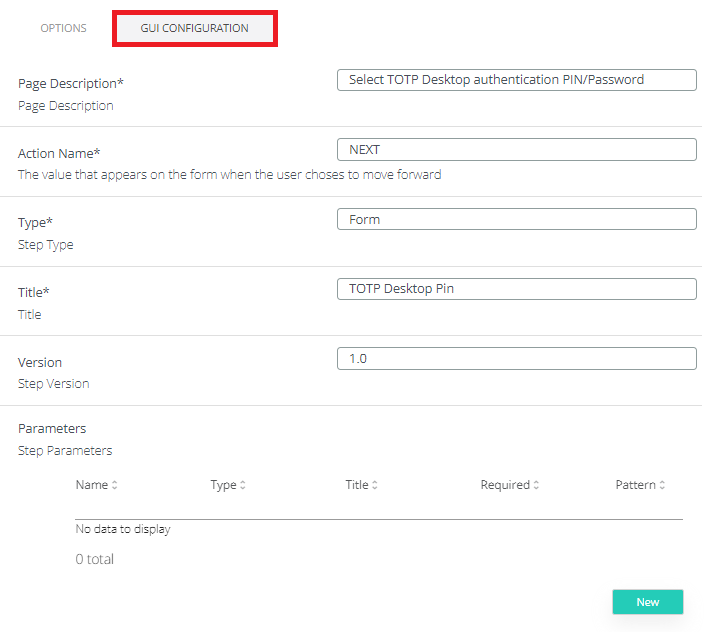Click the Page Description* field label
This screenshot has height=632, width=714.
point(71,84)
